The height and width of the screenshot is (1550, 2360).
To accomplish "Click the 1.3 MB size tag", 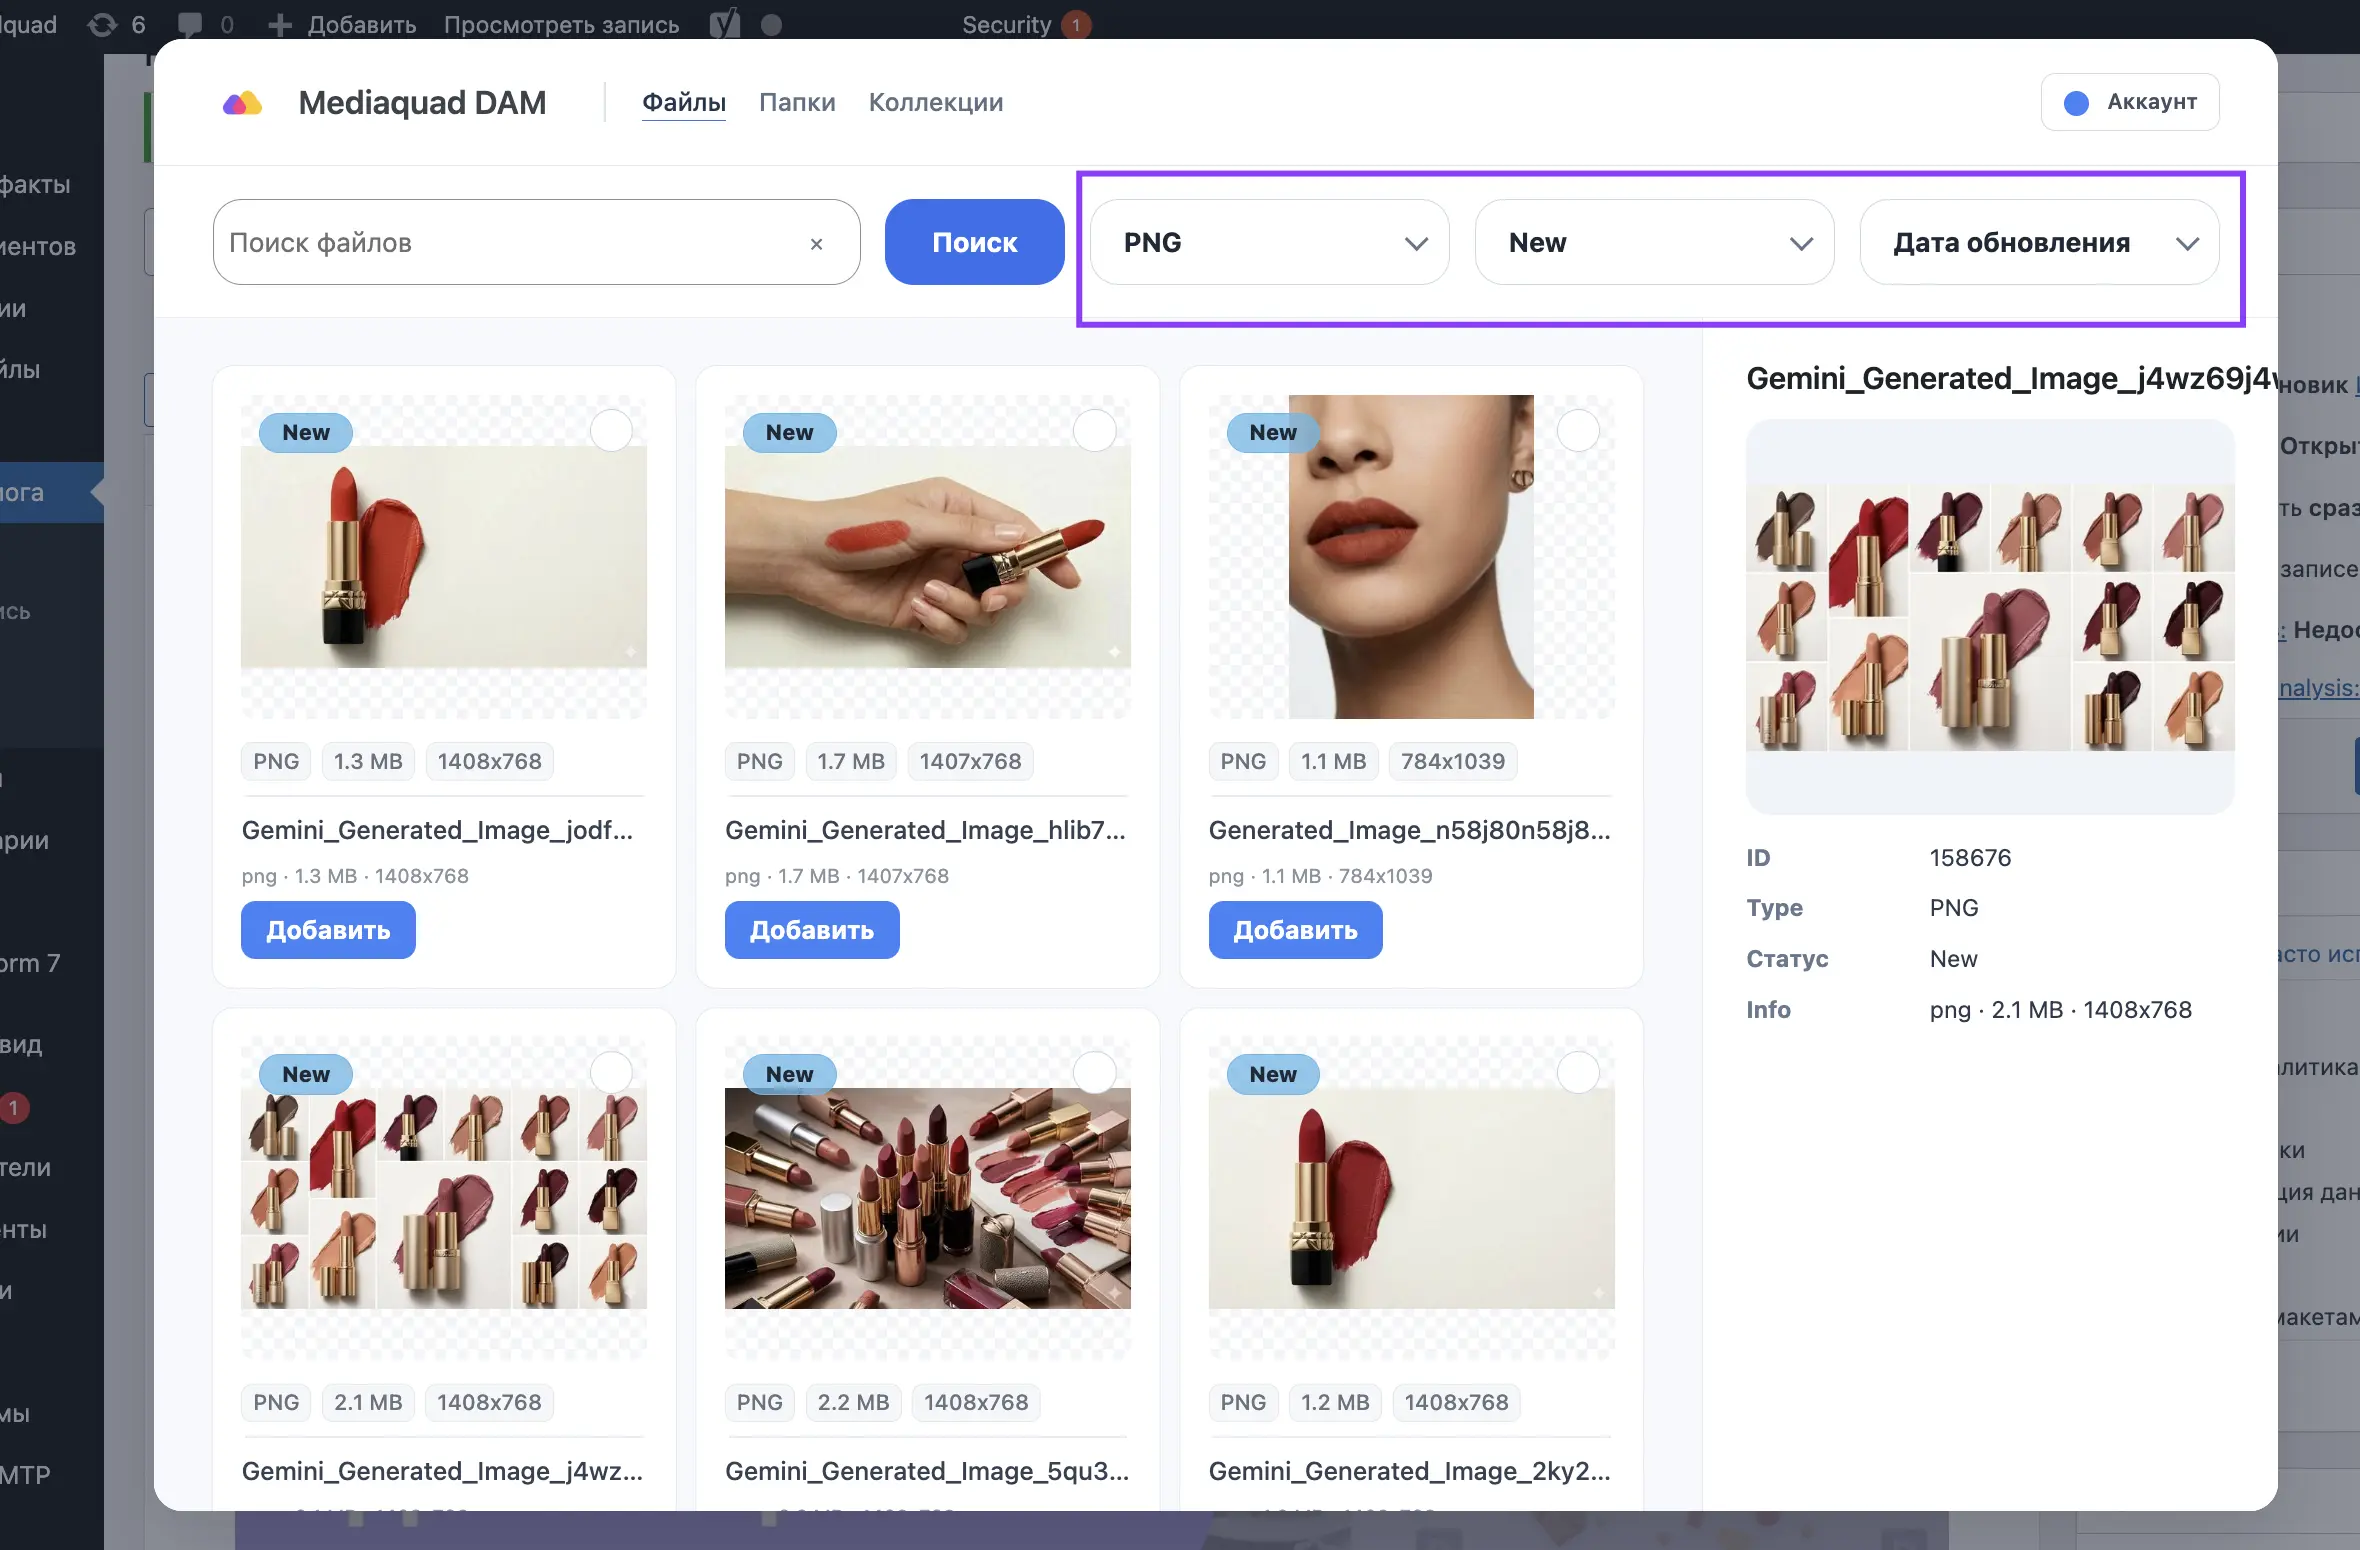I will [x=368, y=761].
